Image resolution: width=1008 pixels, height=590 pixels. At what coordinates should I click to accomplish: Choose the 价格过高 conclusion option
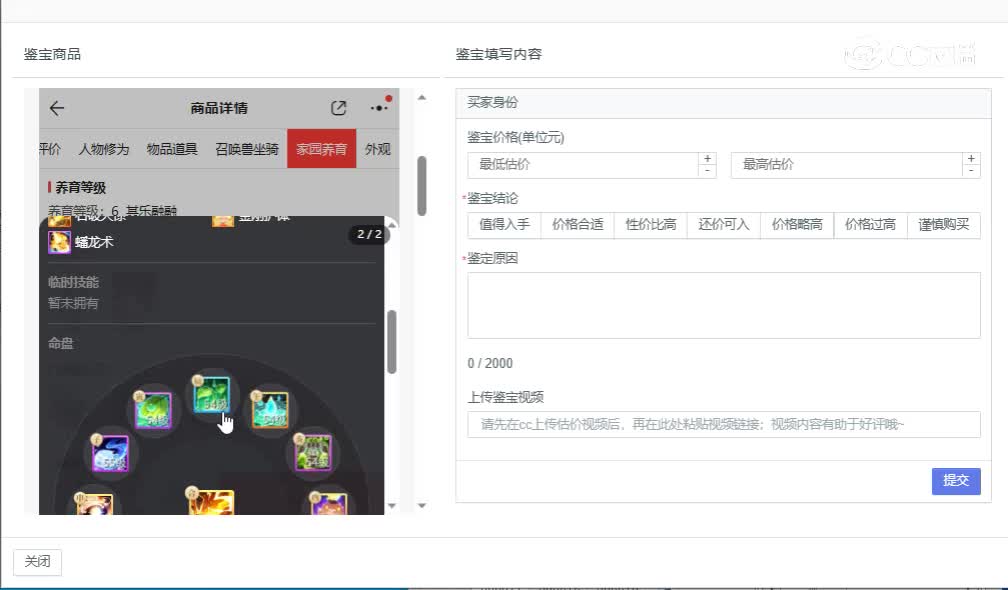(870, 225)
